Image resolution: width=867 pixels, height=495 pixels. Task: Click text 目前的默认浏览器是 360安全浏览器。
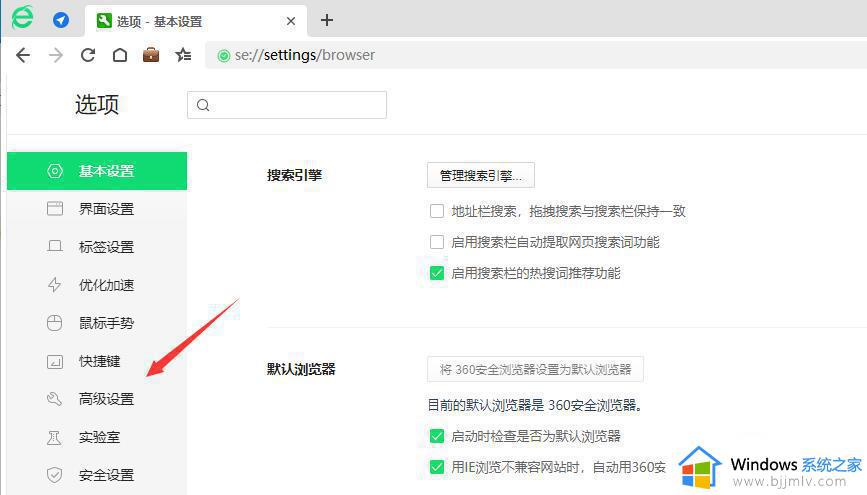[x=536, y=405]
